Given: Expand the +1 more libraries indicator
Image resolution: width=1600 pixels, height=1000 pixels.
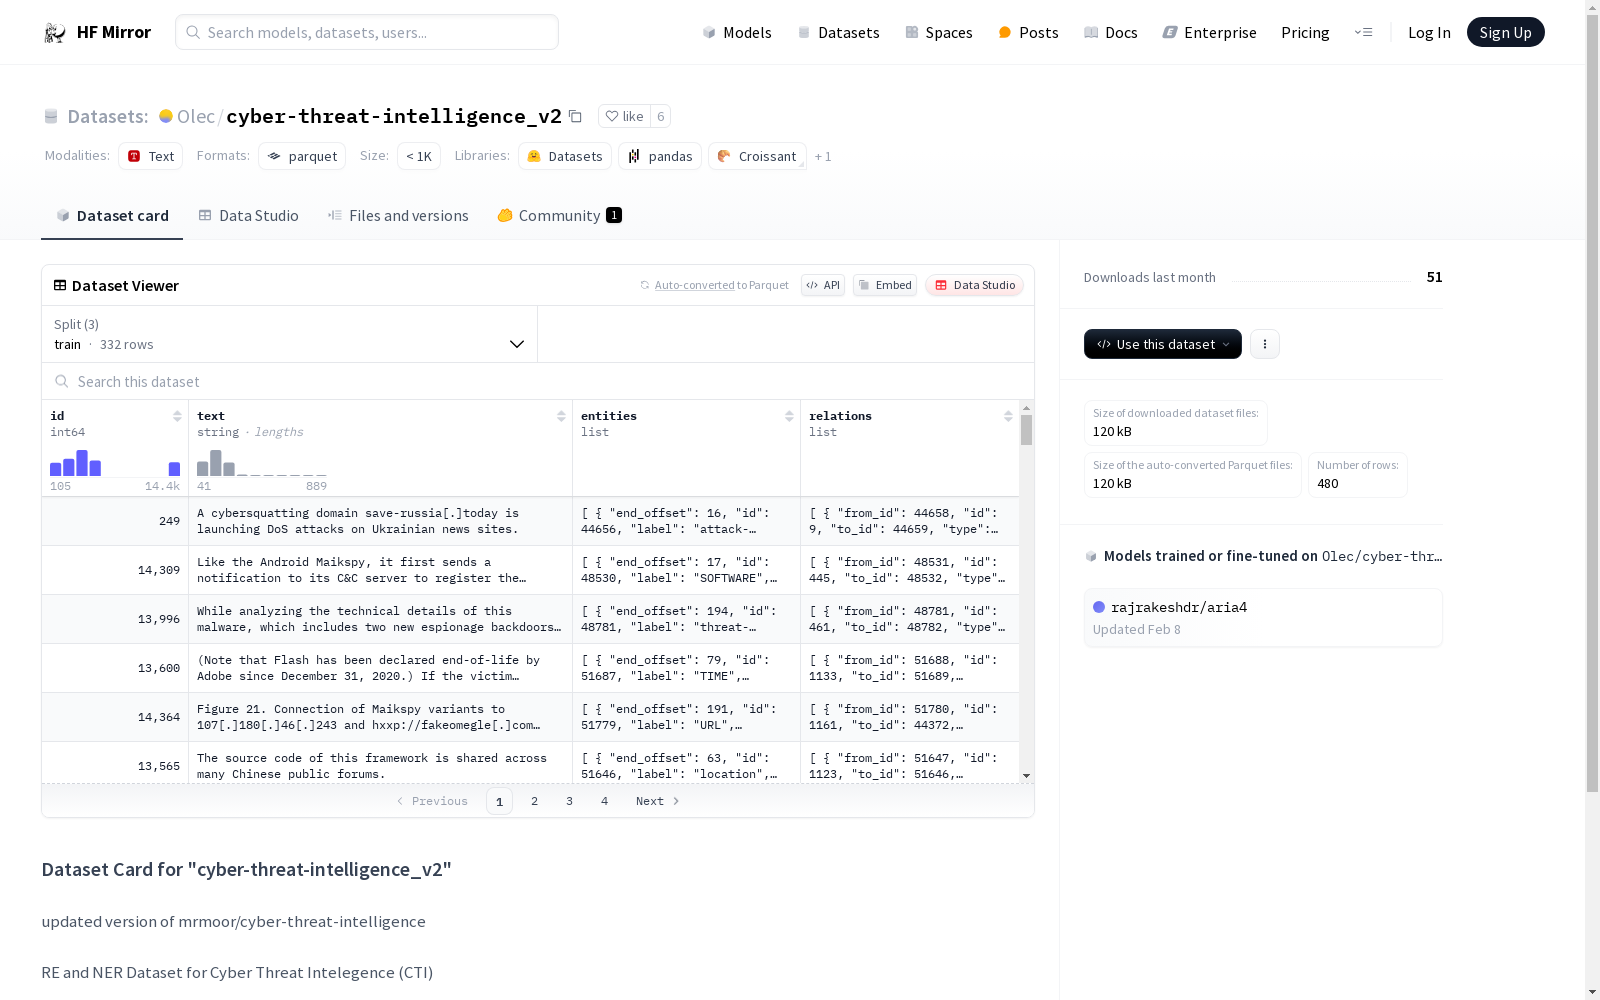Looking at the screenshot, I should coord(823,157).
